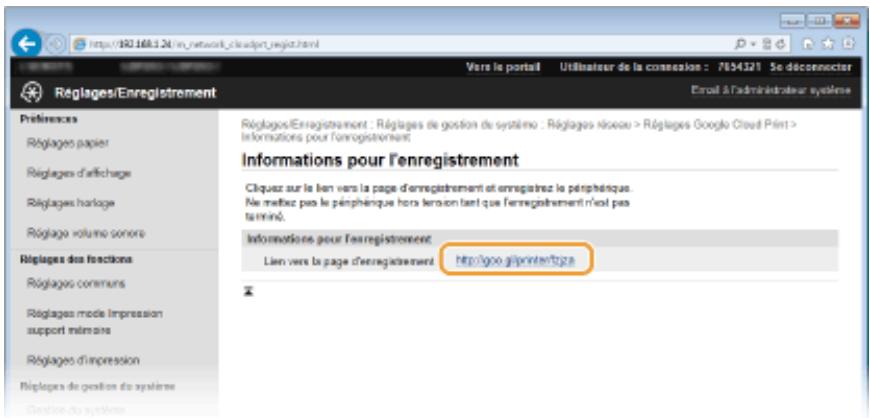Click the Lien vers la page d'enregistrement label
870x418 pixels.
[x=349, y=261]
